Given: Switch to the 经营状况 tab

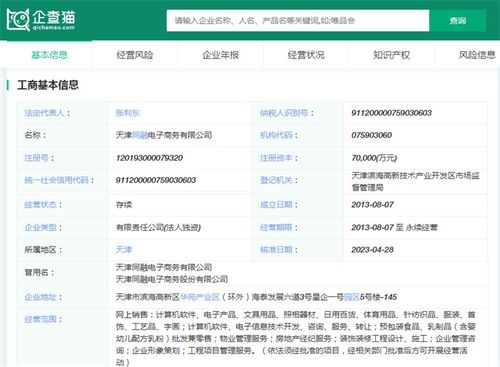Looking at the screenshot, I should [x=306, y=55].
